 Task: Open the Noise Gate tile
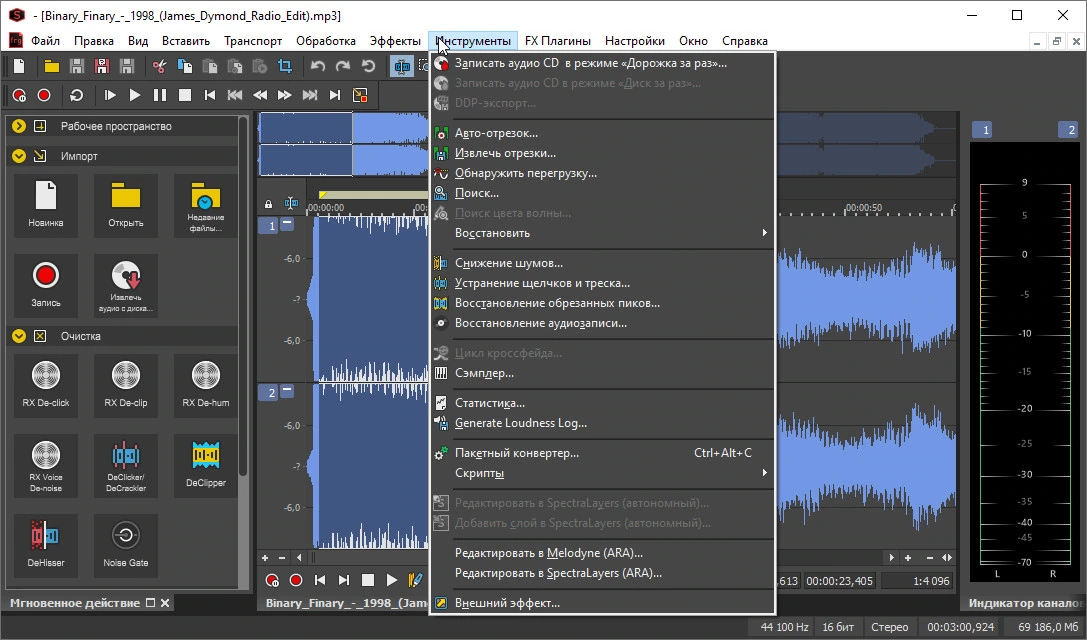125,546
